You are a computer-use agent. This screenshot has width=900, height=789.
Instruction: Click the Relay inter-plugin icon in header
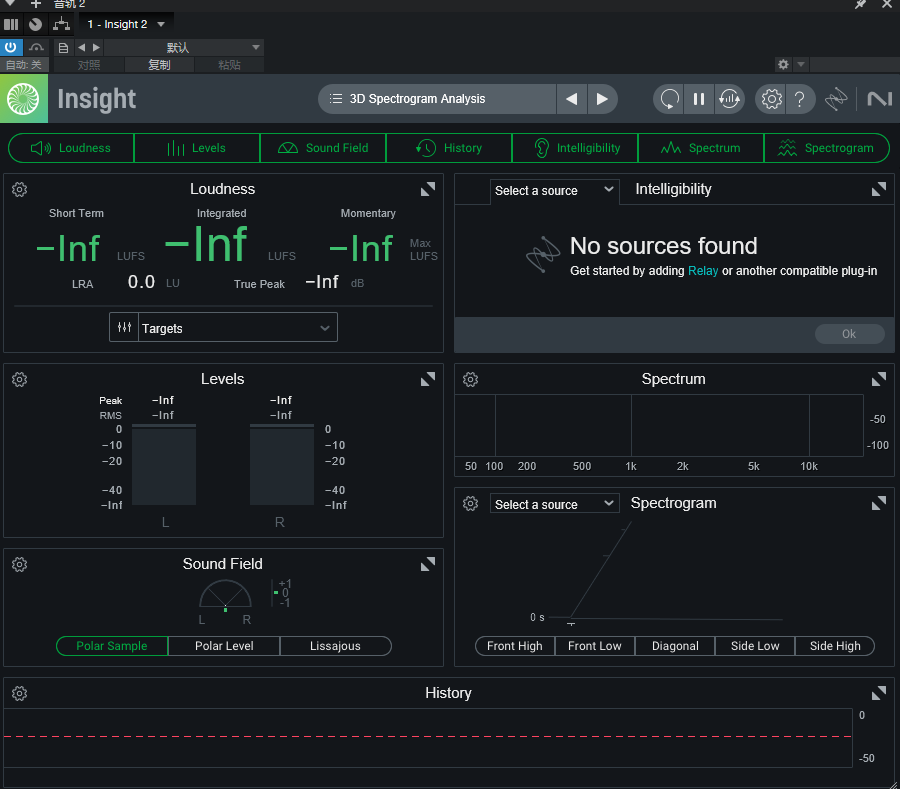pos(836,99)
